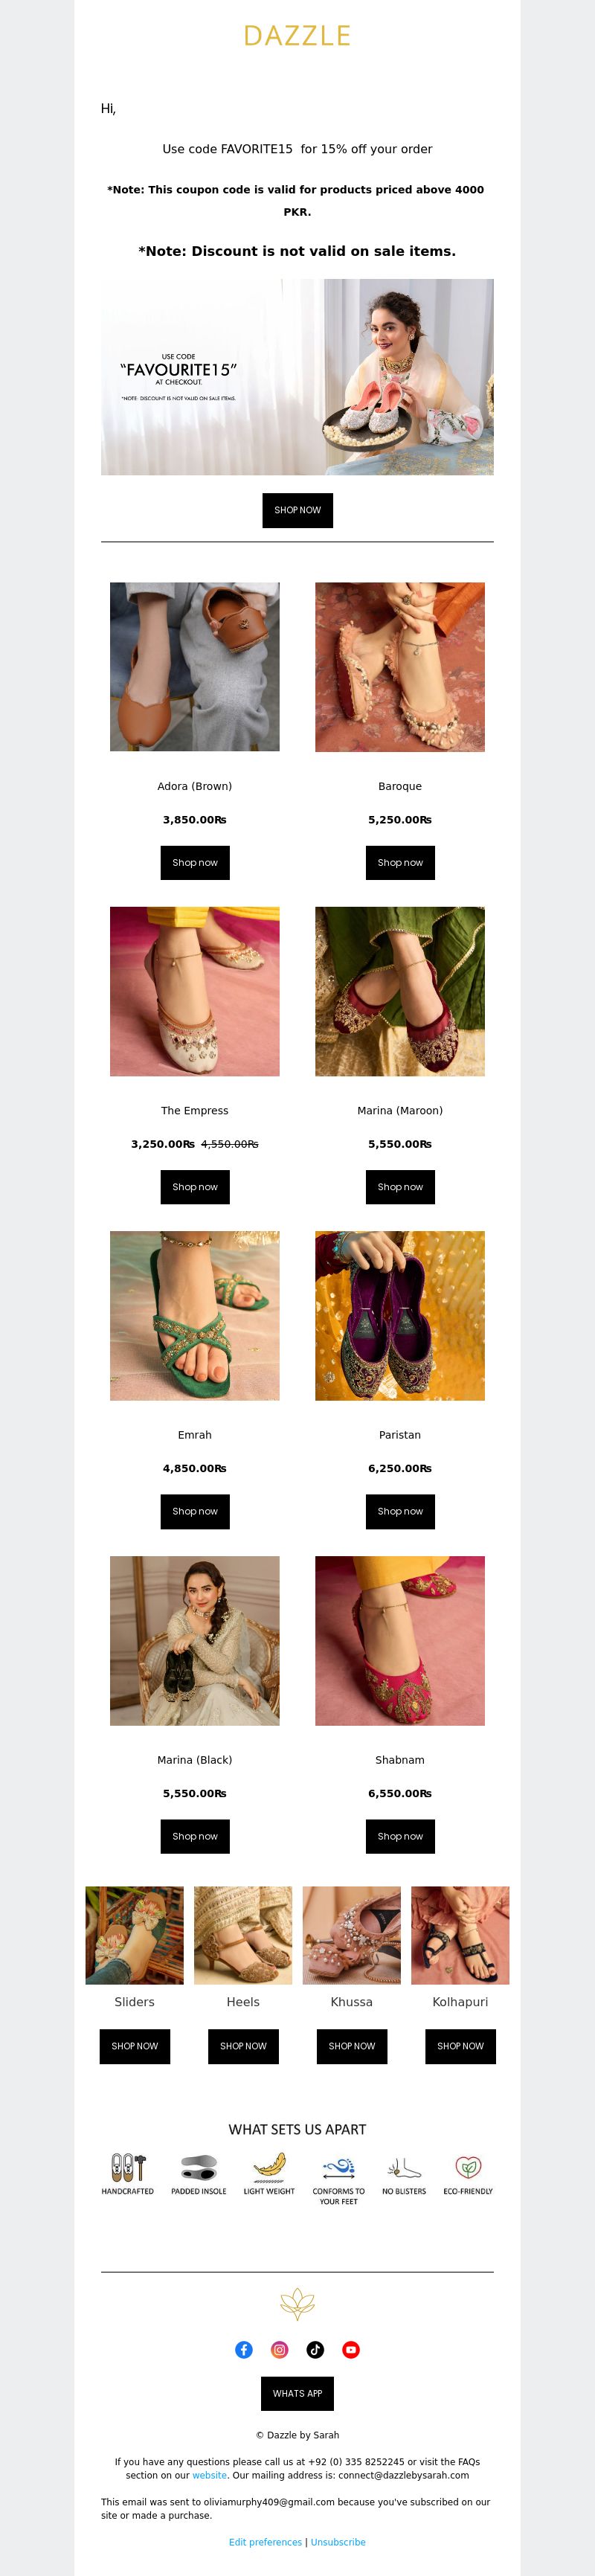
Task: Shop now for Paristan shoes
Action: tap(400, 1511)
